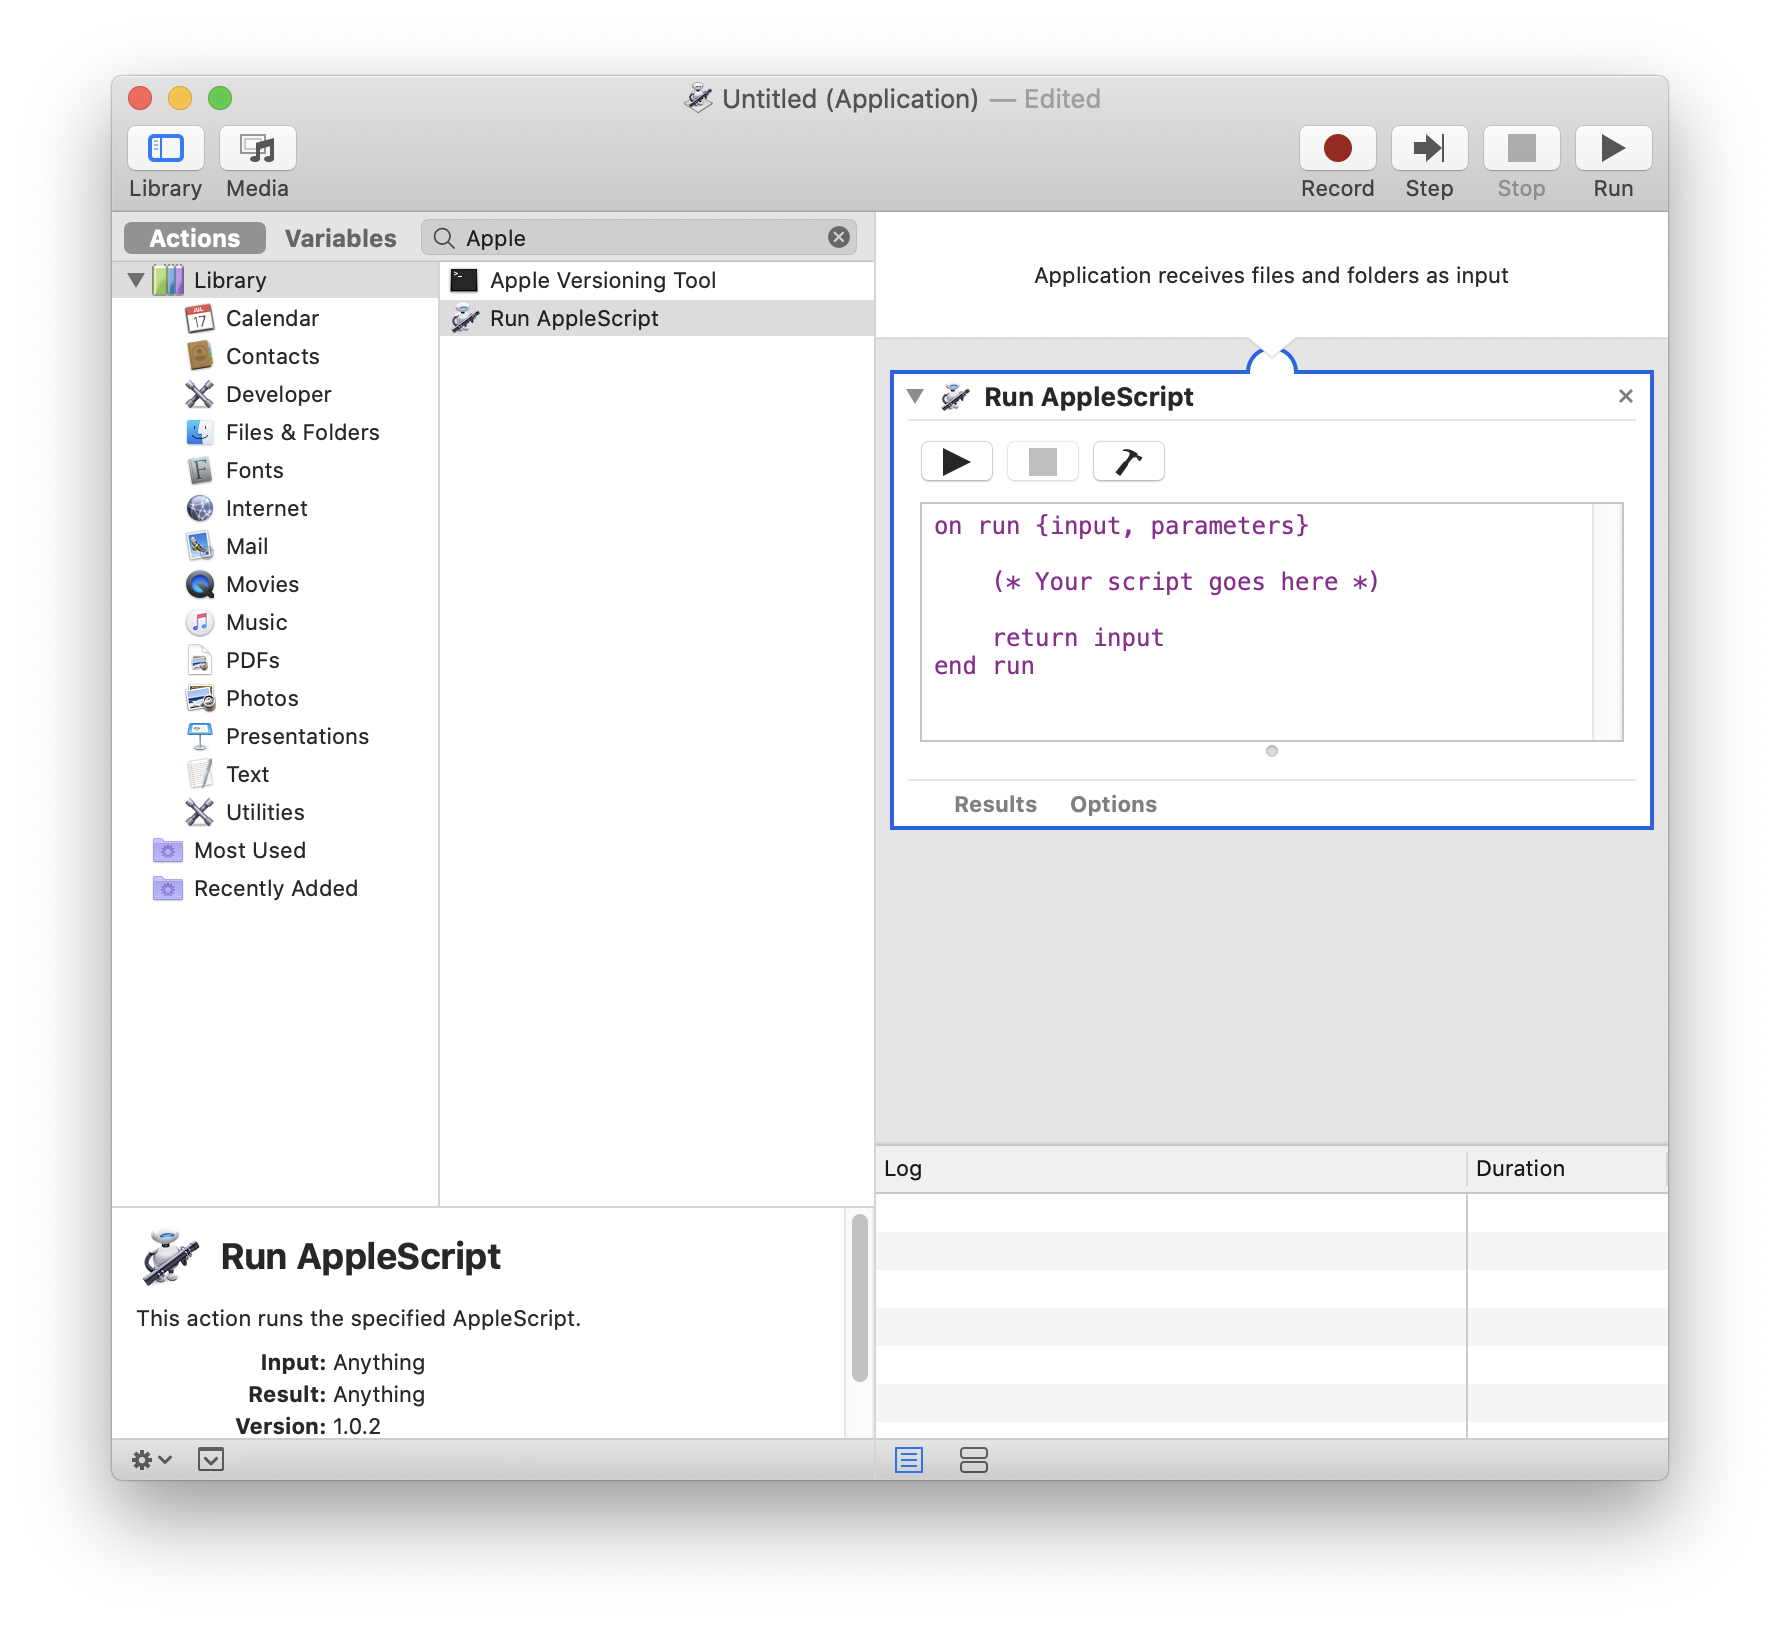Screen dimensions: 1780x1628
Task: Remove the Run AppleScript action
Action: (1625, 396)
